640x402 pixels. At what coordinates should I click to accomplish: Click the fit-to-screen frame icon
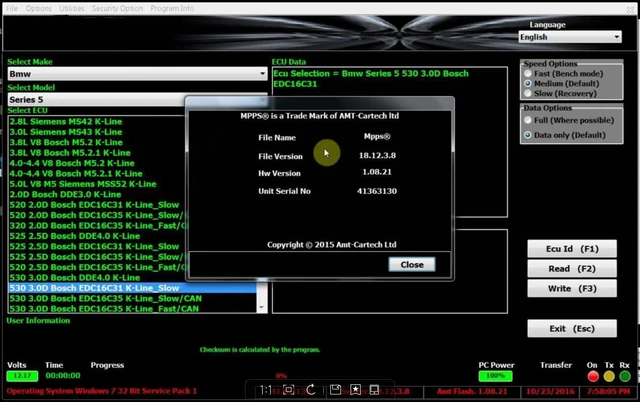(x=289, y=390)
